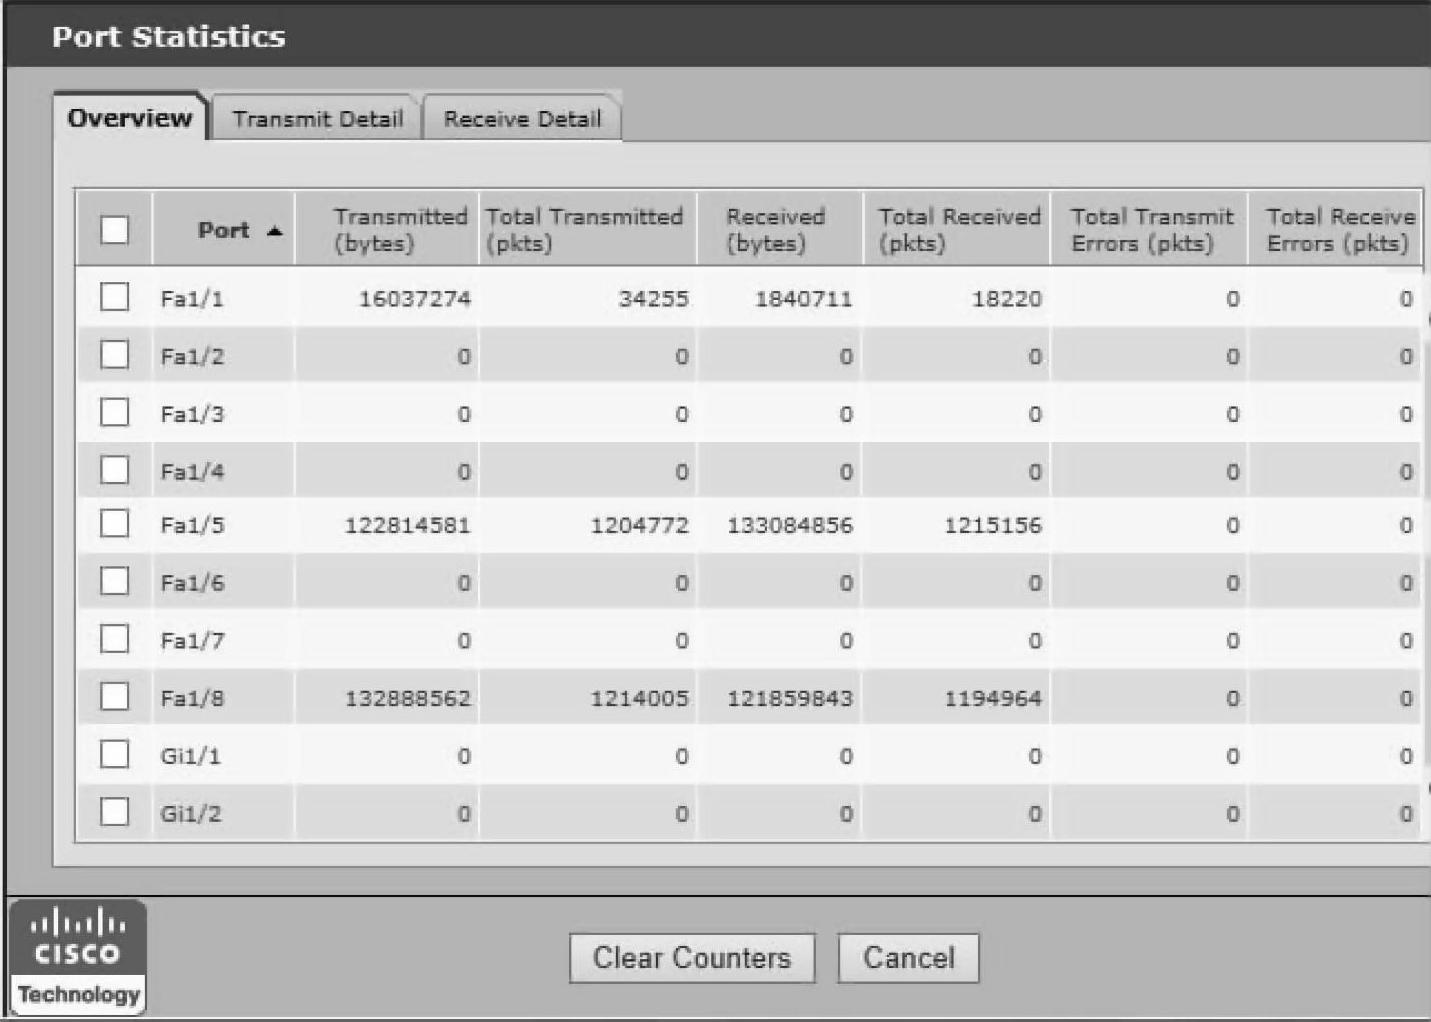
Task: Click the Transmitted (bytes) column header
Action: 388,230
